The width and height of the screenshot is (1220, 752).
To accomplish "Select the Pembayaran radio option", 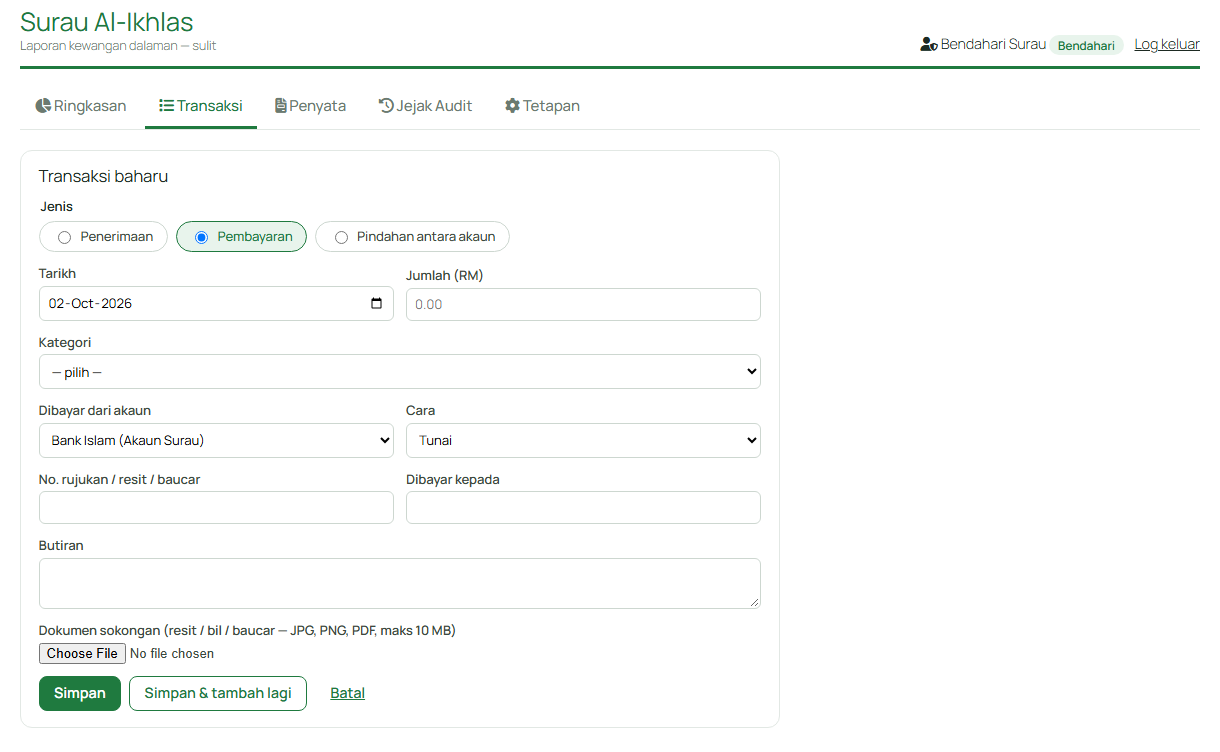I will tap(241, 237).
